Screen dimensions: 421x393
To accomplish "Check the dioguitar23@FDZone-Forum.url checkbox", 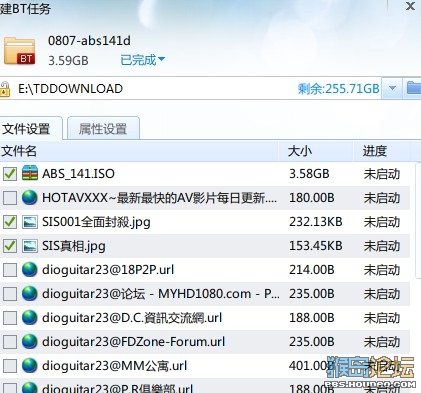I will click(x=10, y=342).
